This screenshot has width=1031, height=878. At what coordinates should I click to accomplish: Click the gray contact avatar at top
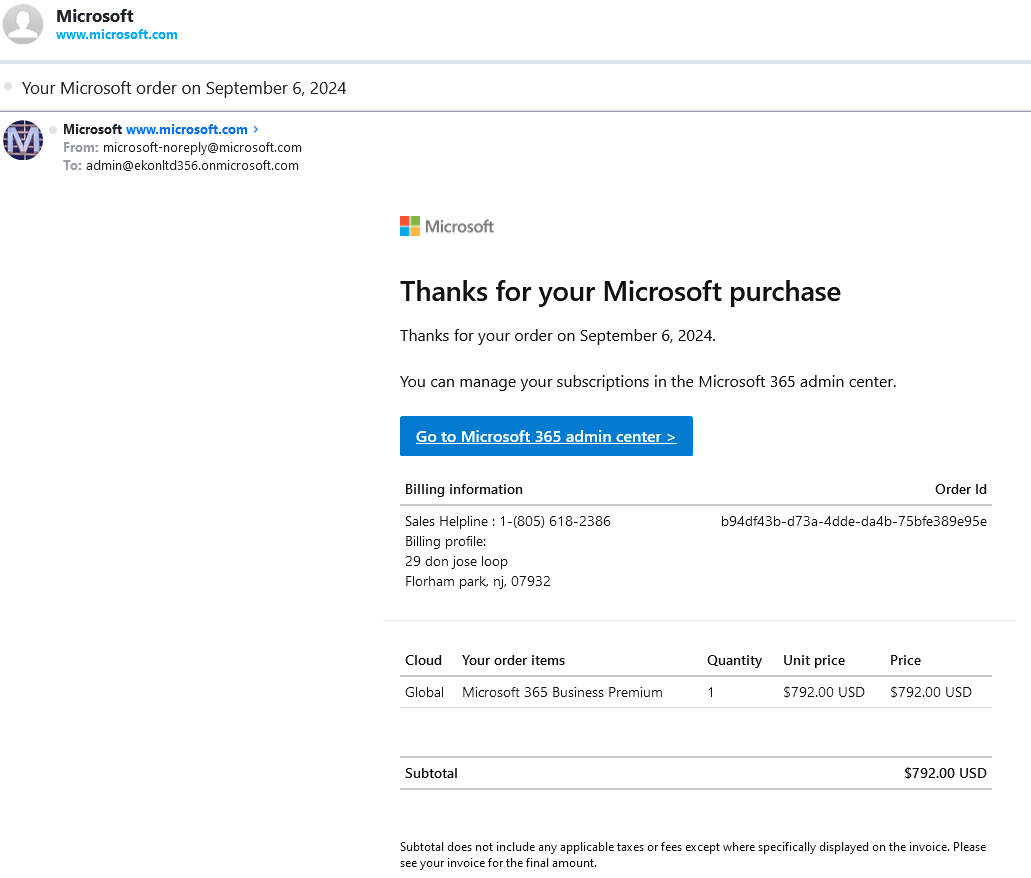click(23, 24)
